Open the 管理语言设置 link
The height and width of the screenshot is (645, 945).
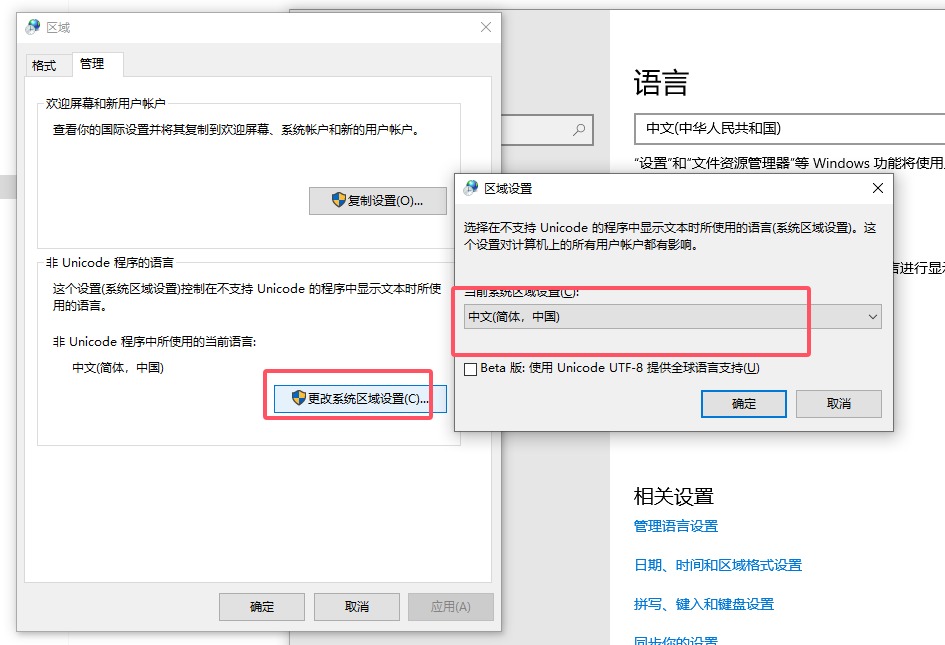[x=676, y=526]
